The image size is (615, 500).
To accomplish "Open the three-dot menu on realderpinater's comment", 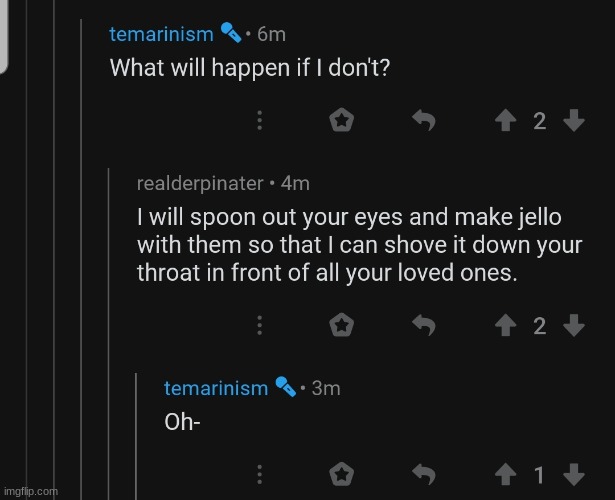I will coord(259,325).
